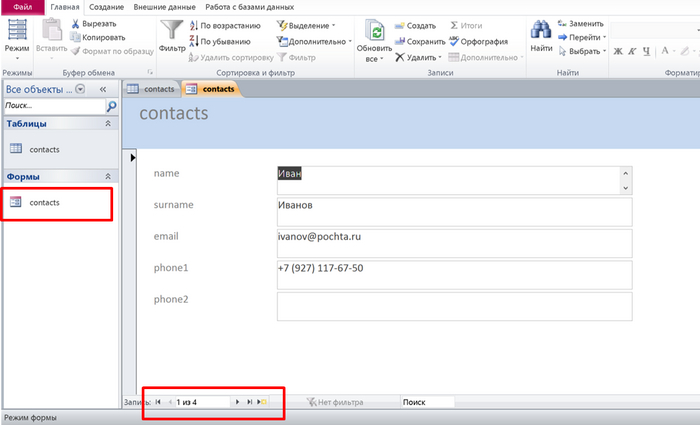Sort ascending with По возрастанию
Image resolution: width=700 pixels, height=425 pixels.
(229, 25)
